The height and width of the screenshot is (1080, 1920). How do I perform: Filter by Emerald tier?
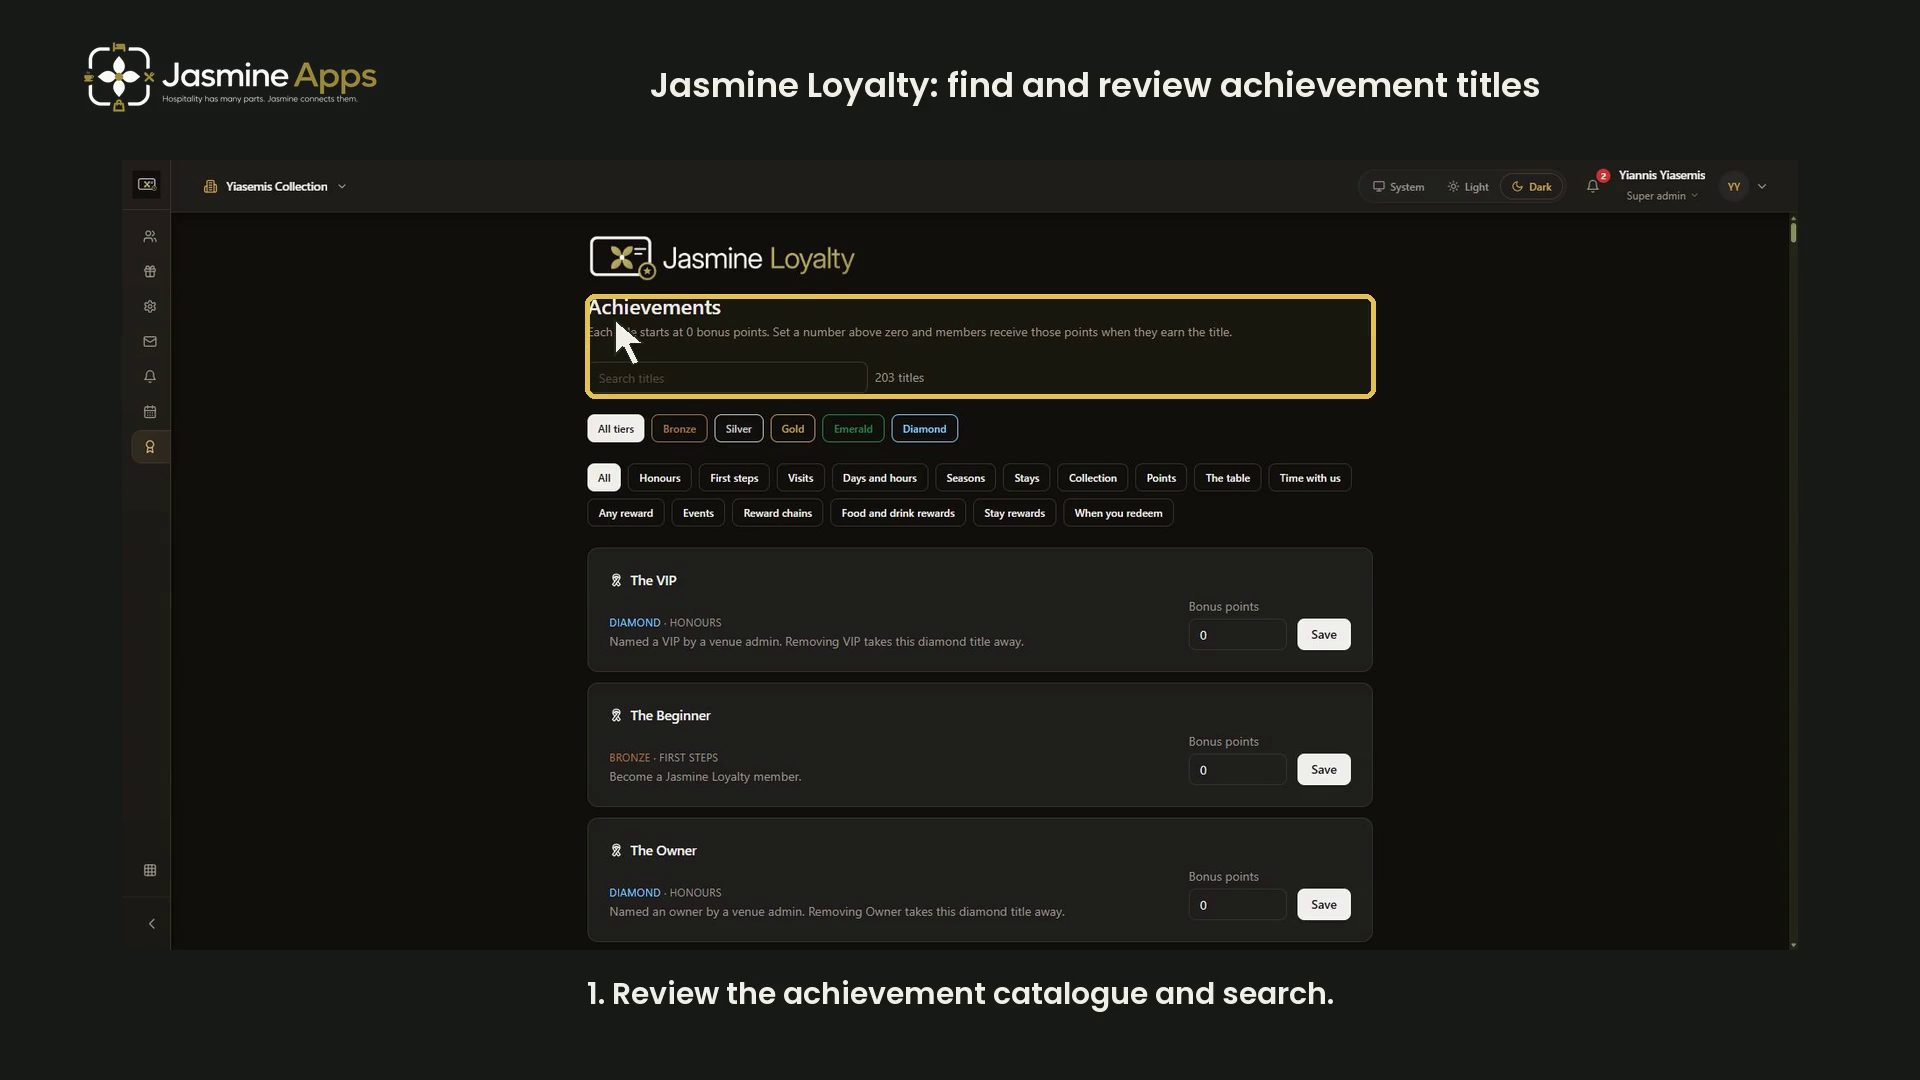(x=853, y=429)
